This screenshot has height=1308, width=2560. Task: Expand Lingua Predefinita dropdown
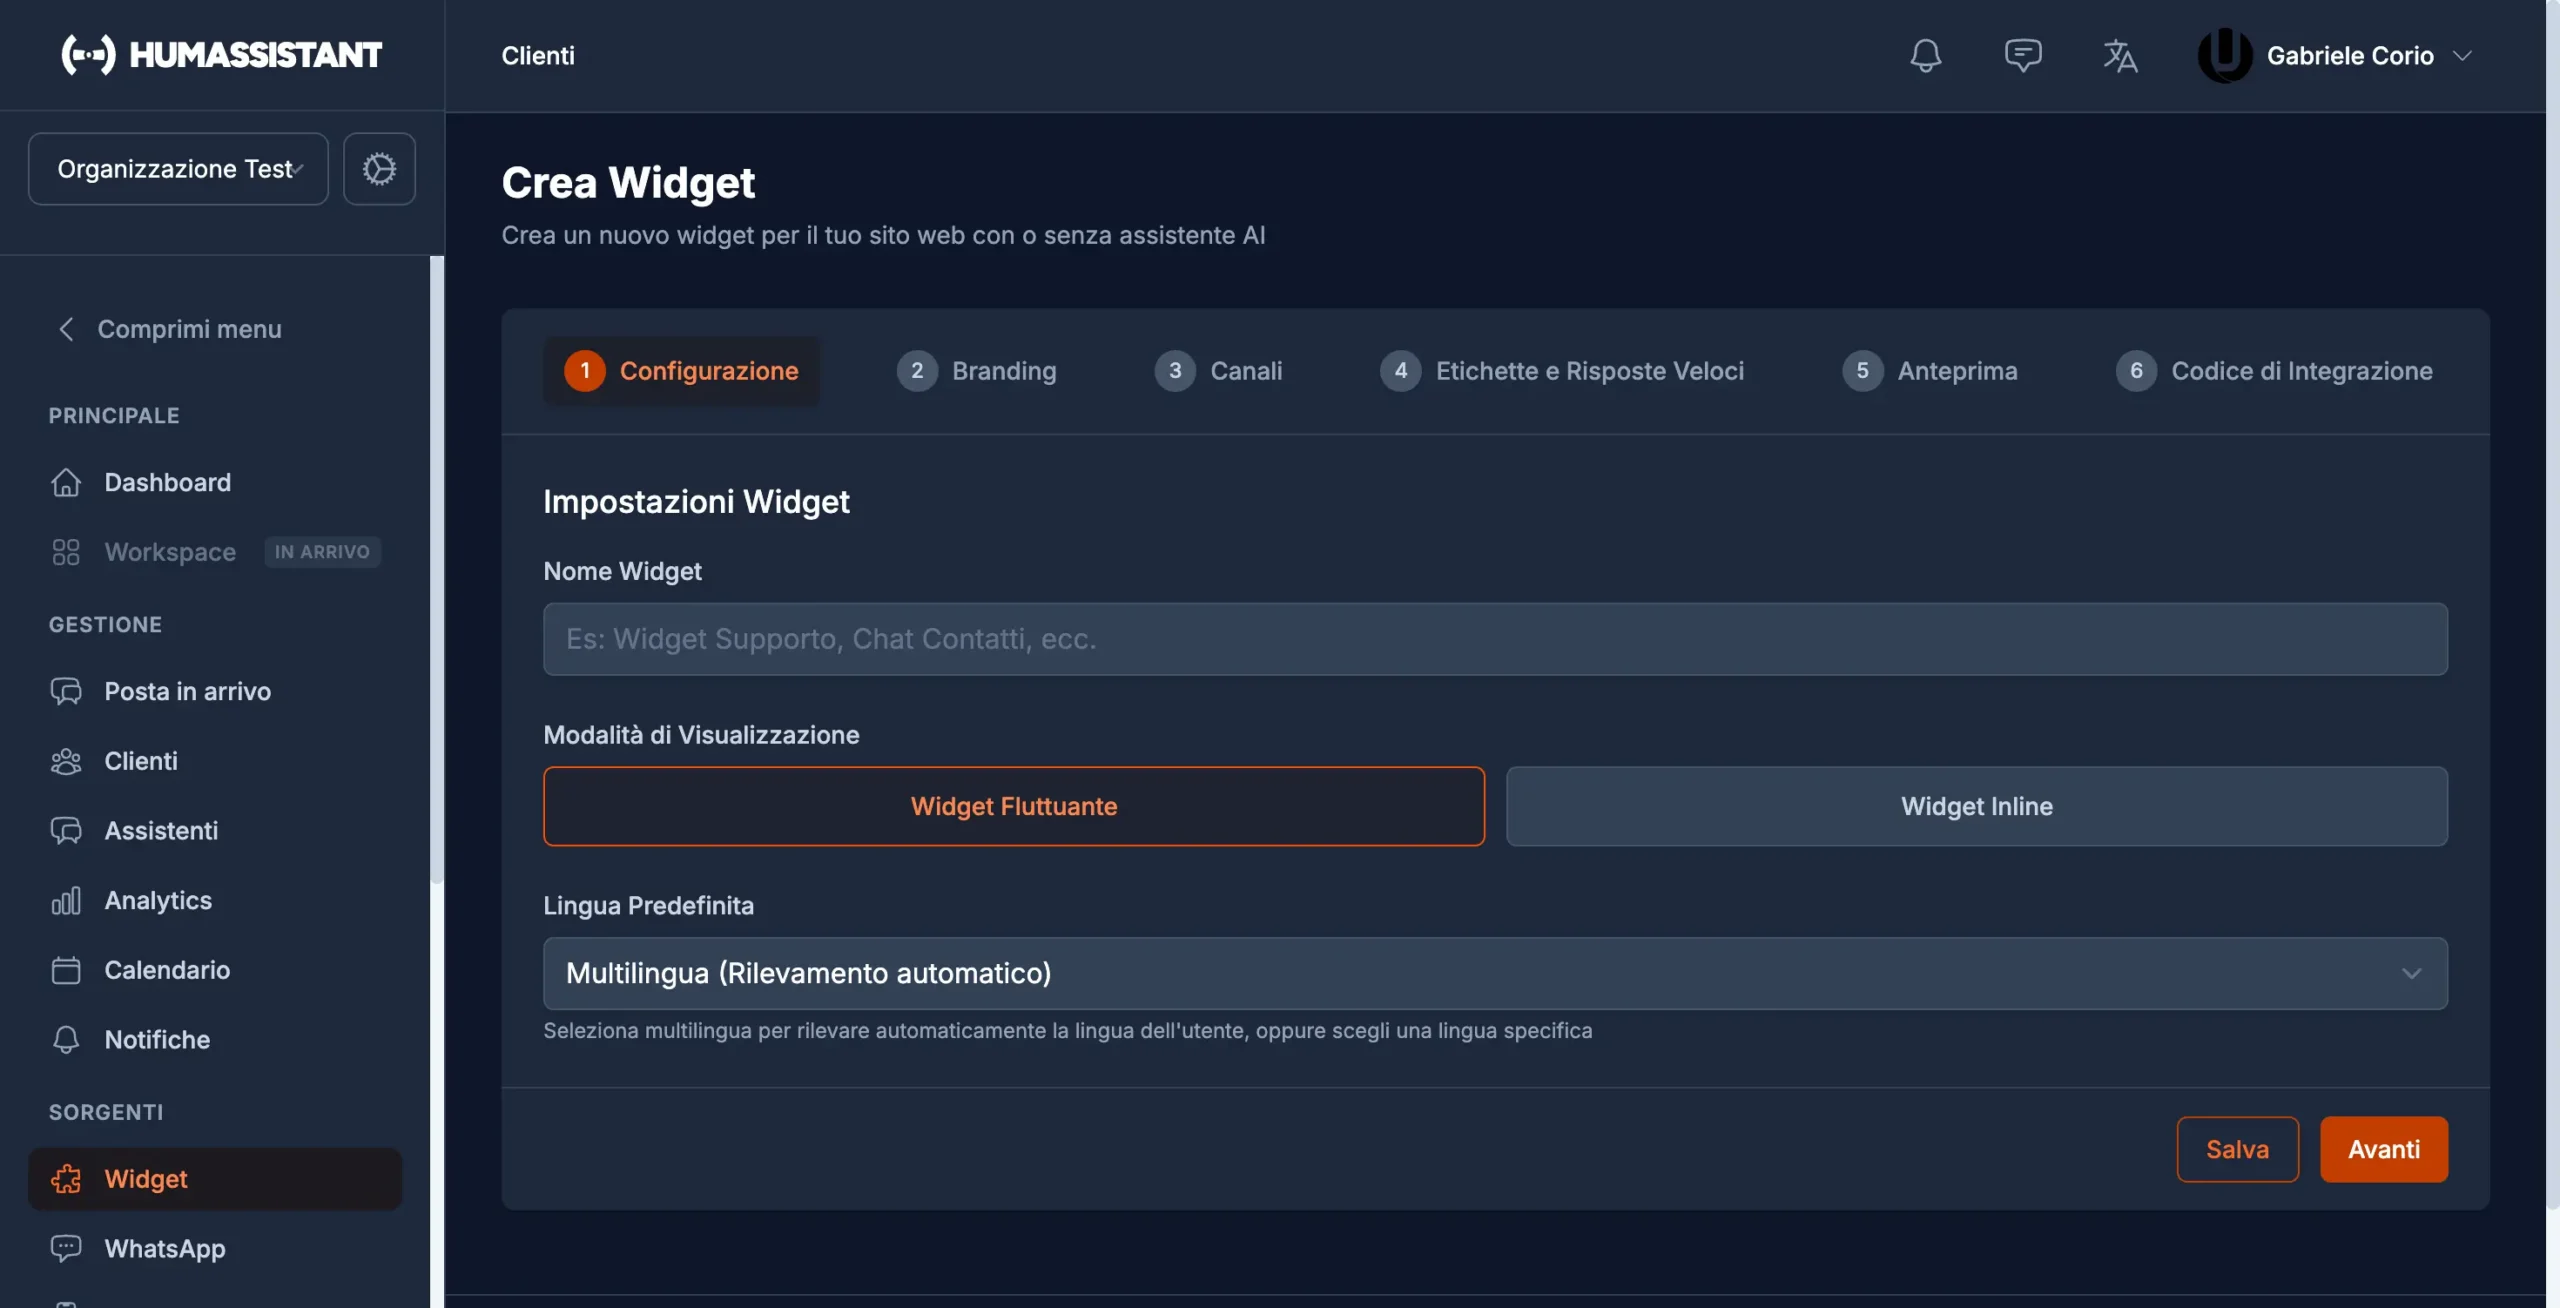[1495, 973]
